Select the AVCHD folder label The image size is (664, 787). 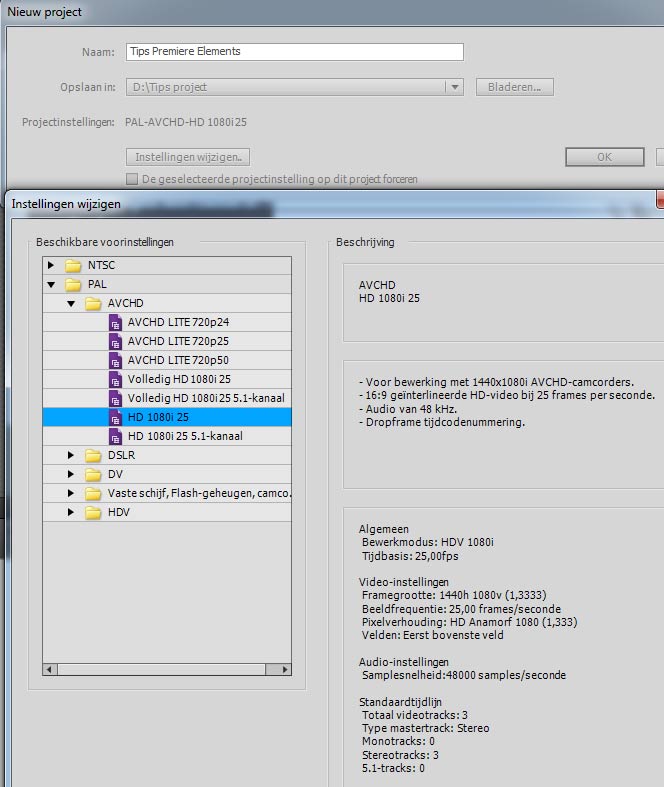tap(125, 303)
